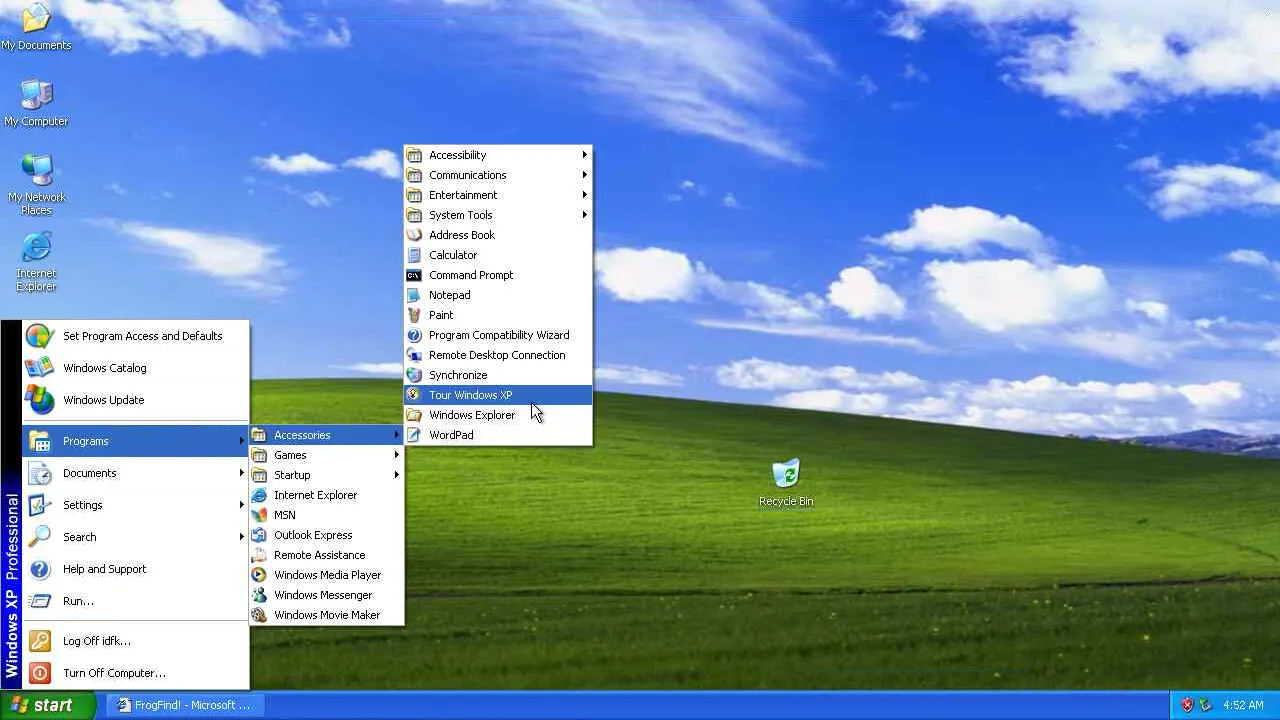1280x720 pixels.
Task: Expand the Startup submenu arrow
Action: [397, 475]
